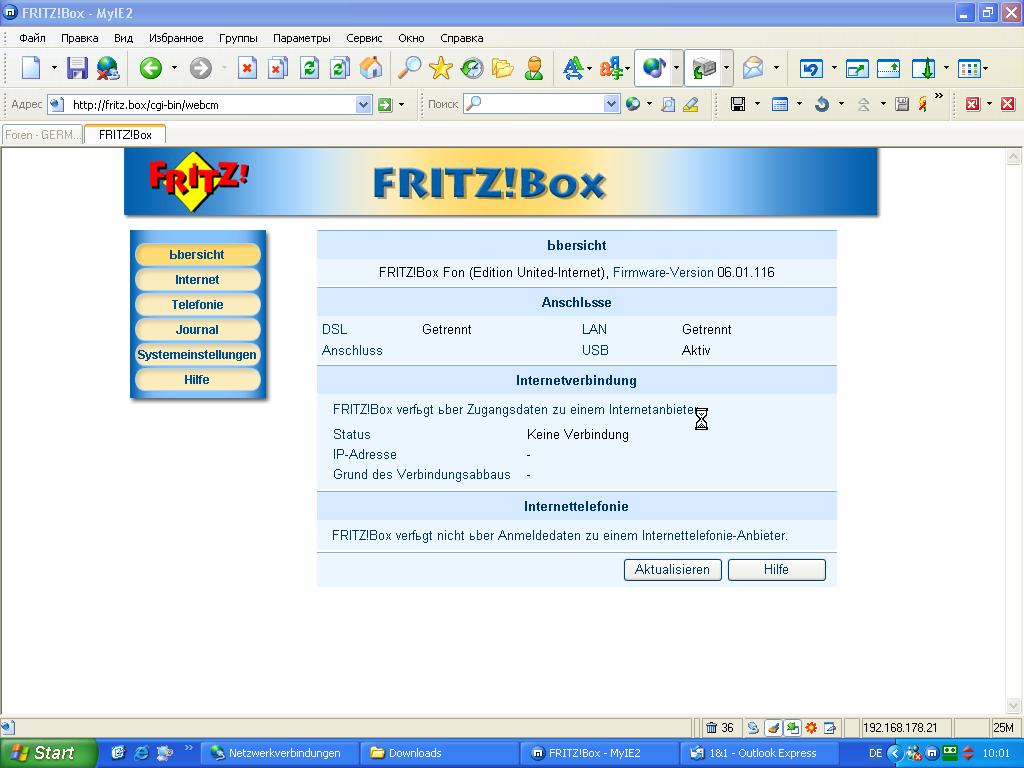Click the green Go arrow beside address bar
This screenshot has width=1024, height=768.
[385, 104]
